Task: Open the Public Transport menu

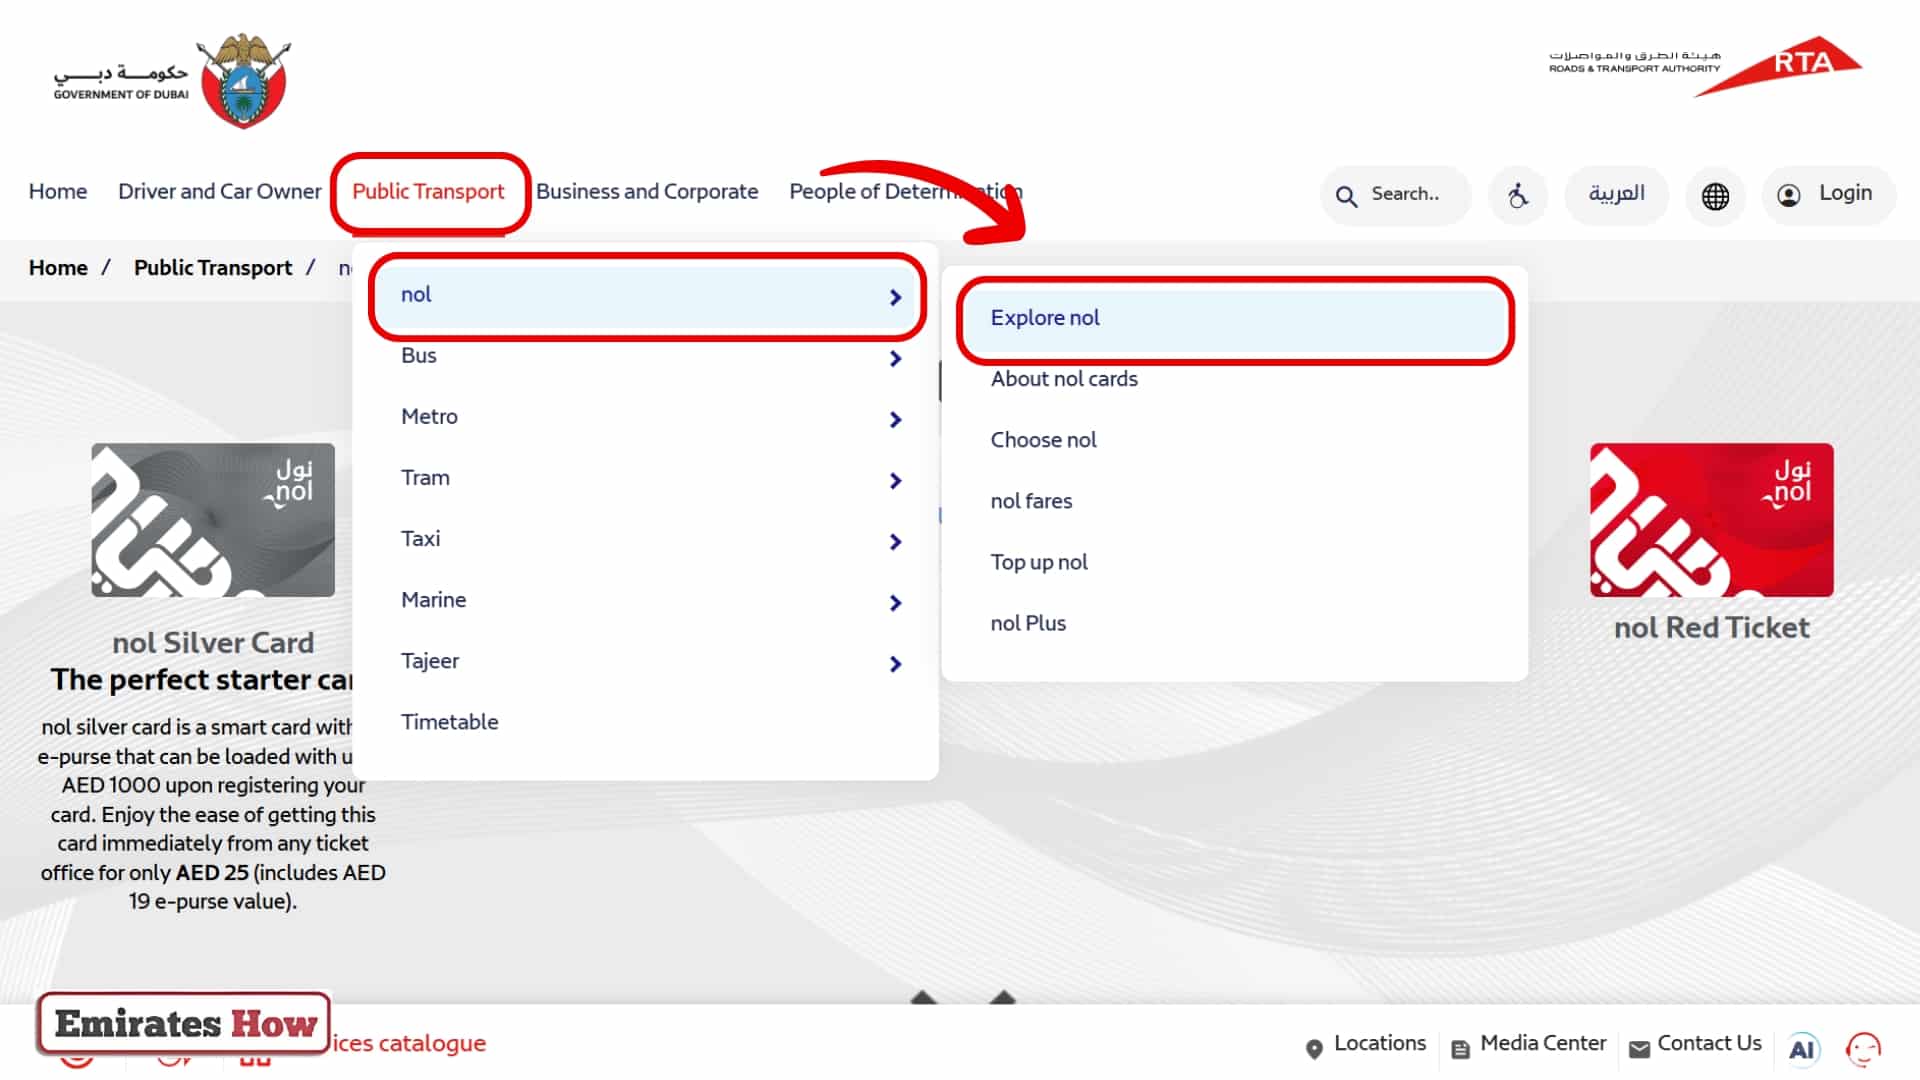Action: tap(428, 192)
